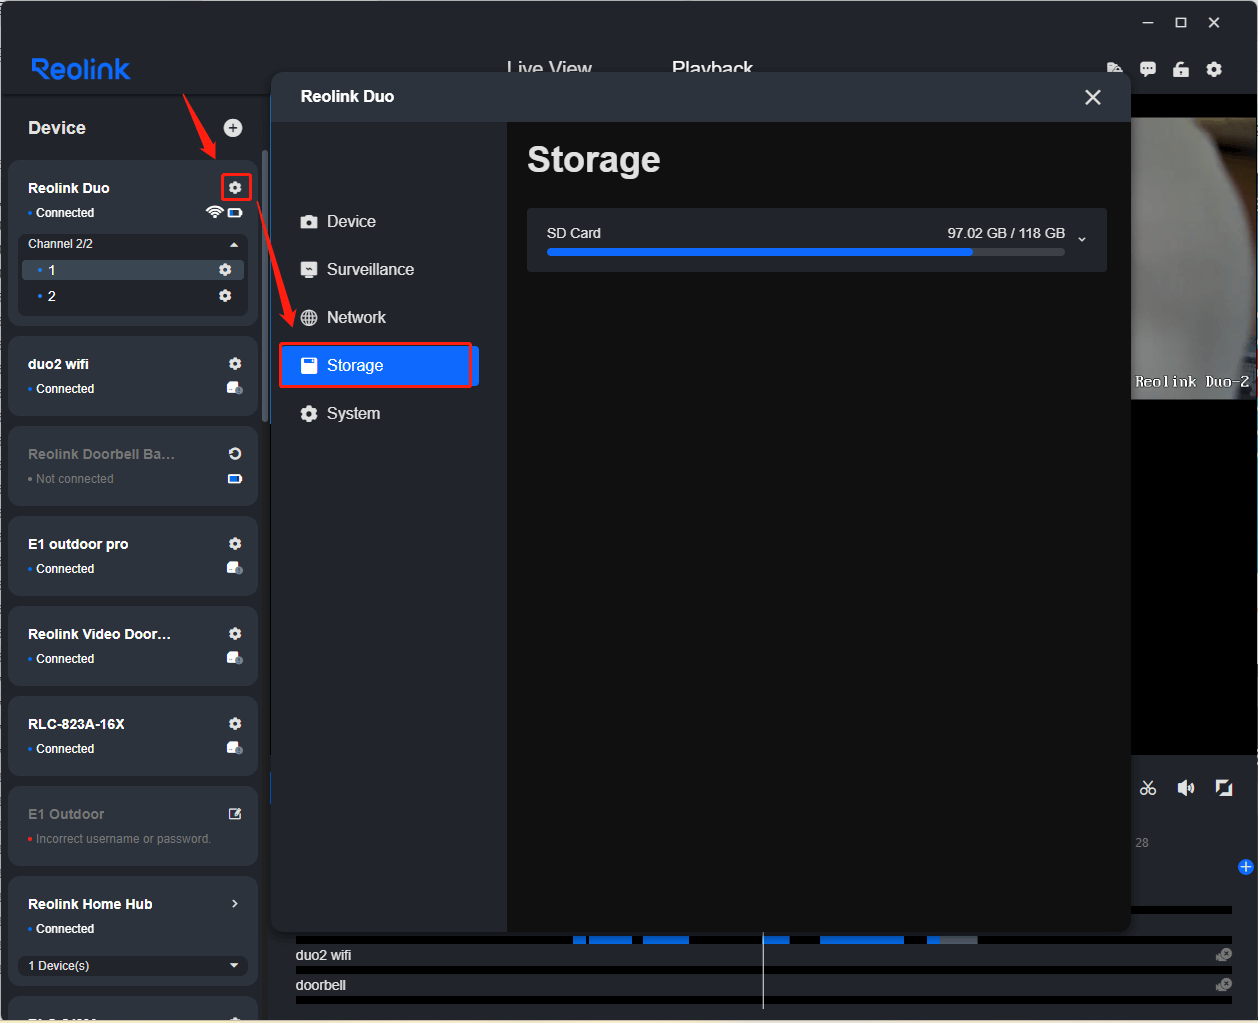1258x1023 pixels.
Task: Select the Reolink Duo device card
Action: pos(133,243)
